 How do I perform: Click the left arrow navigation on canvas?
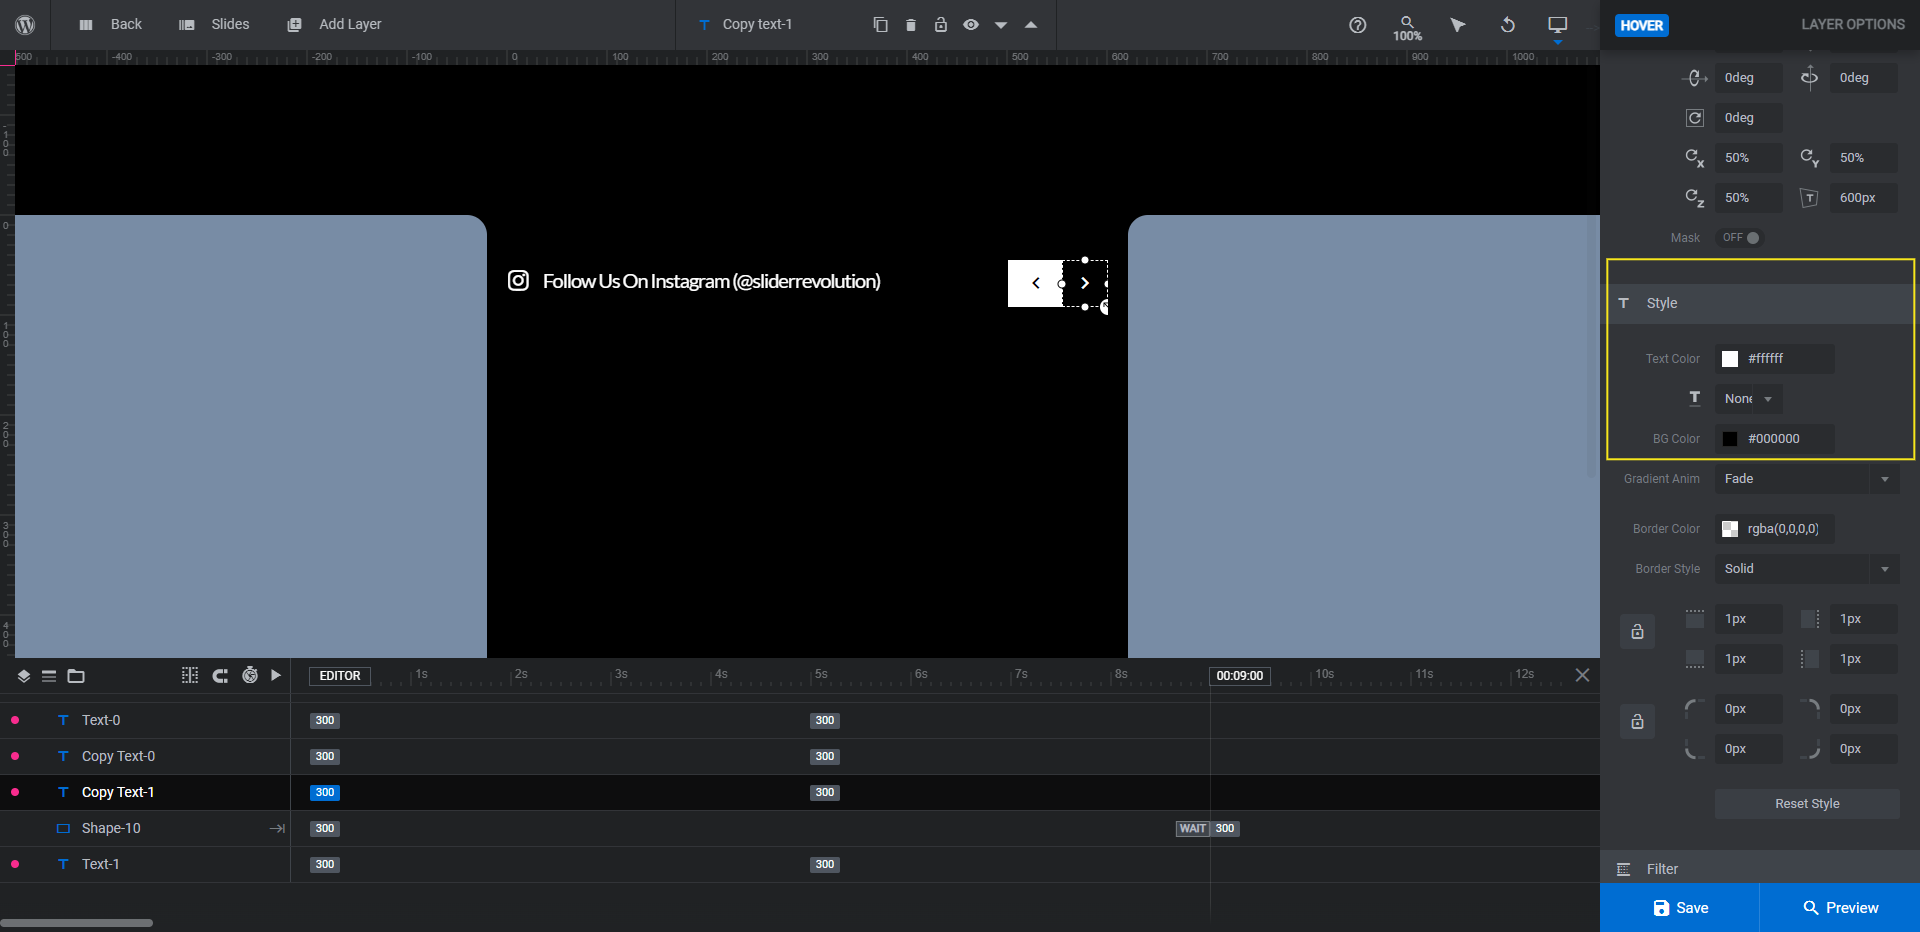pos(1036,283)
